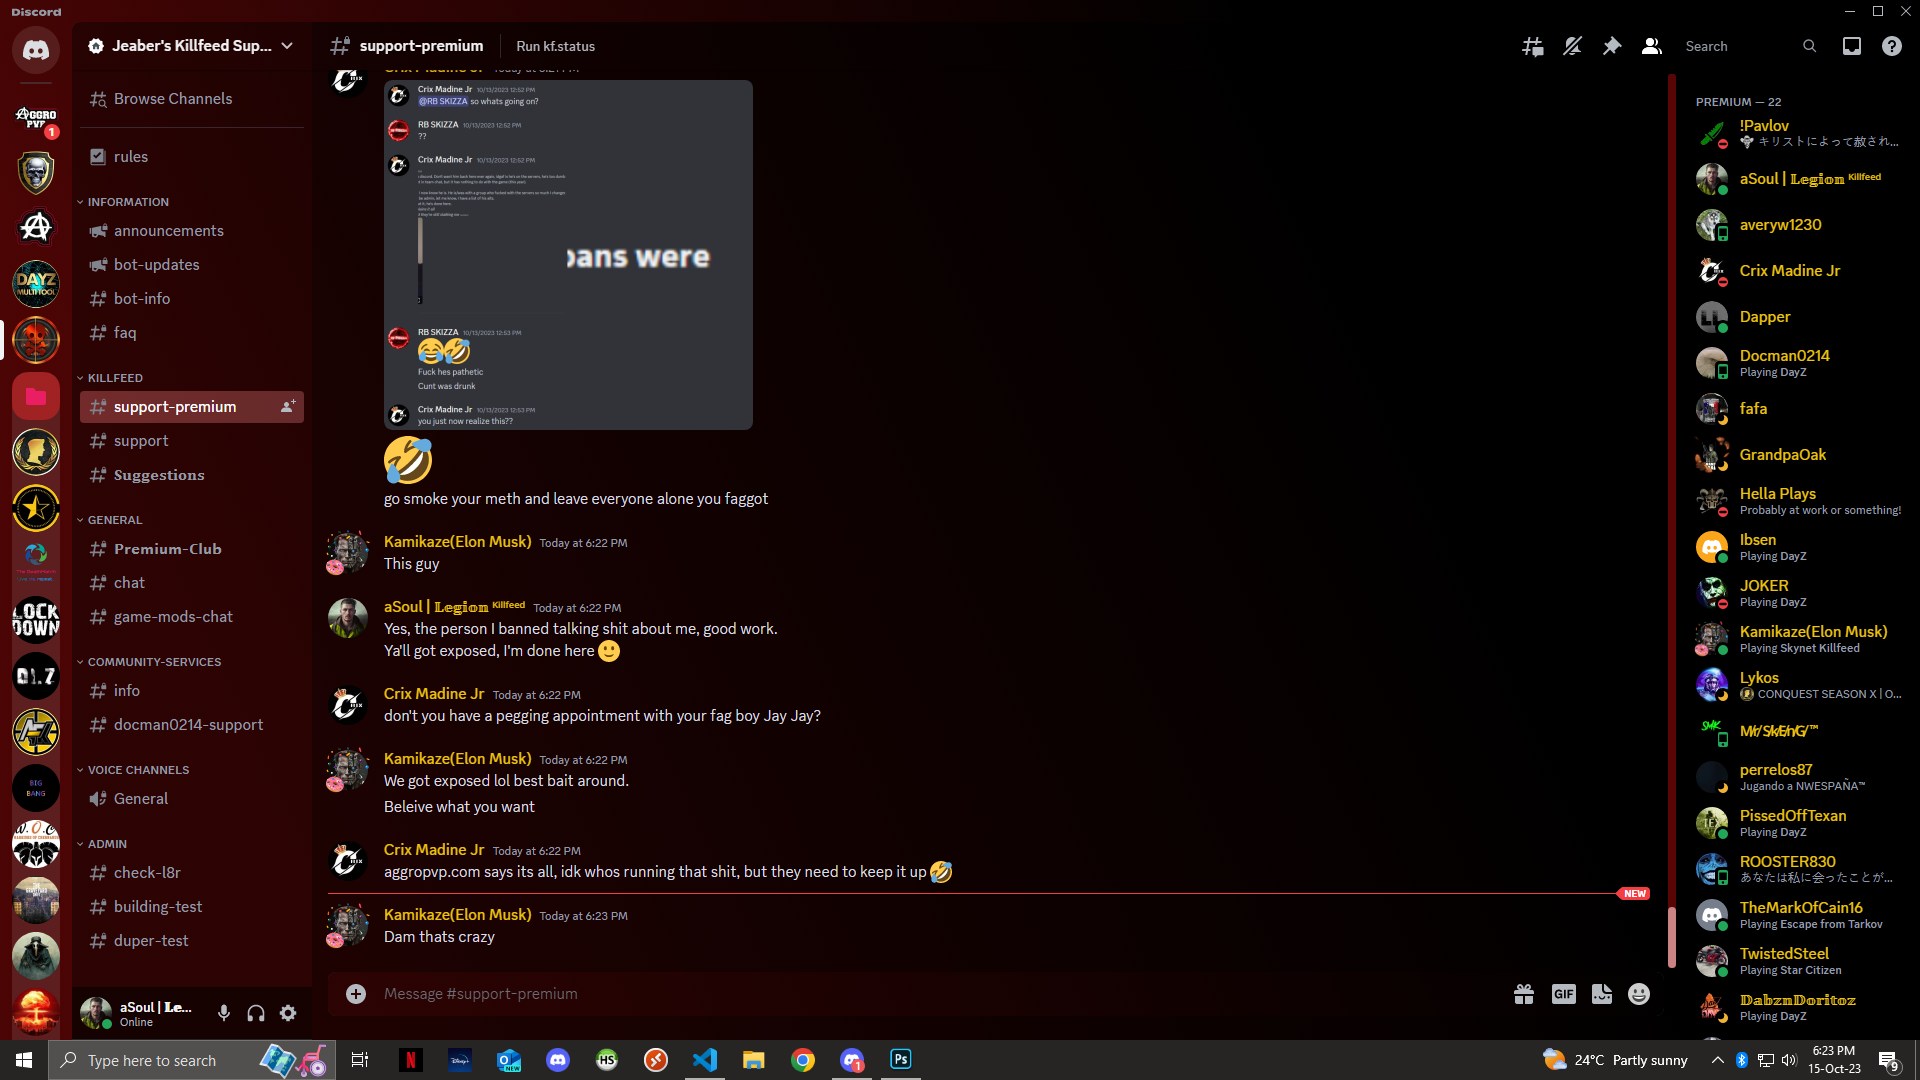Join the General voice channel
The width and height of the screenshot is (1920, 1080).
point(192,799)
